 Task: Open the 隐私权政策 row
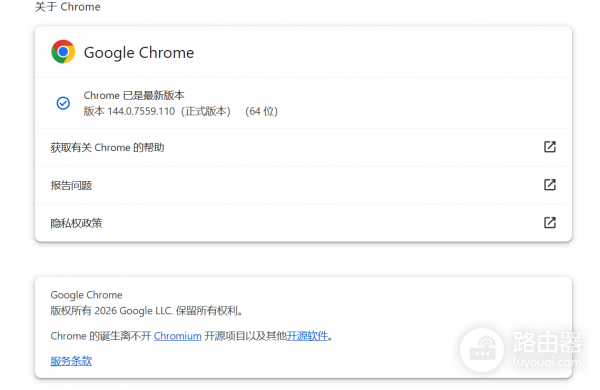pos(303,223)
